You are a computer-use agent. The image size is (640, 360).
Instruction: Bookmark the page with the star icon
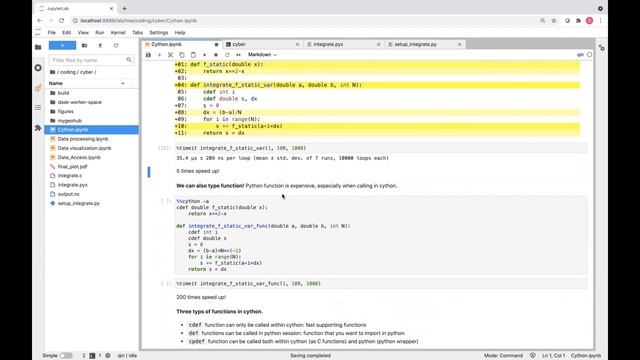[554, 20]
